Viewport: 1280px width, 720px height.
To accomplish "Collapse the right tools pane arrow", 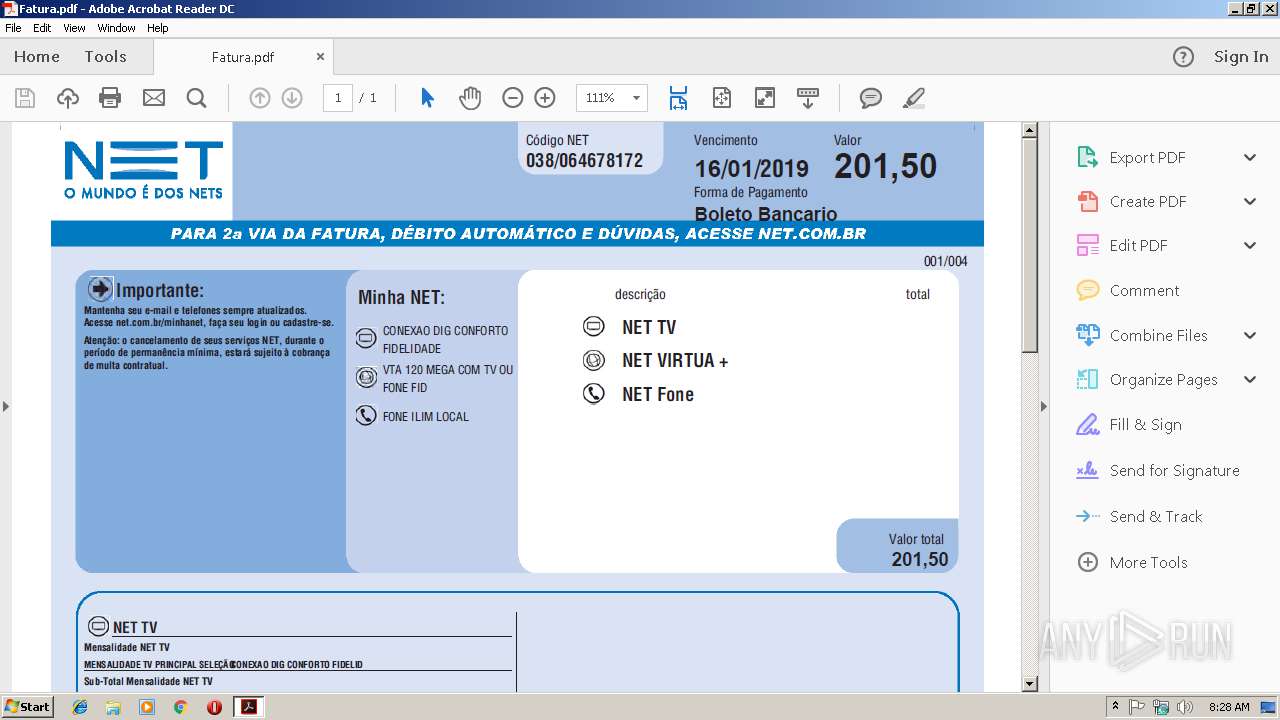I will (x=1044, y=406).
